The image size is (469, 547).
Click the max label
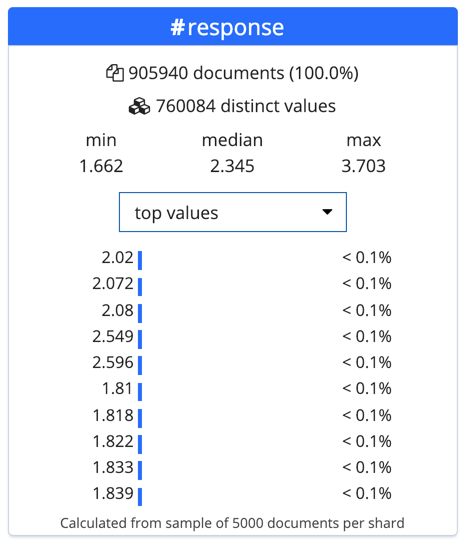tap(364, 140)
